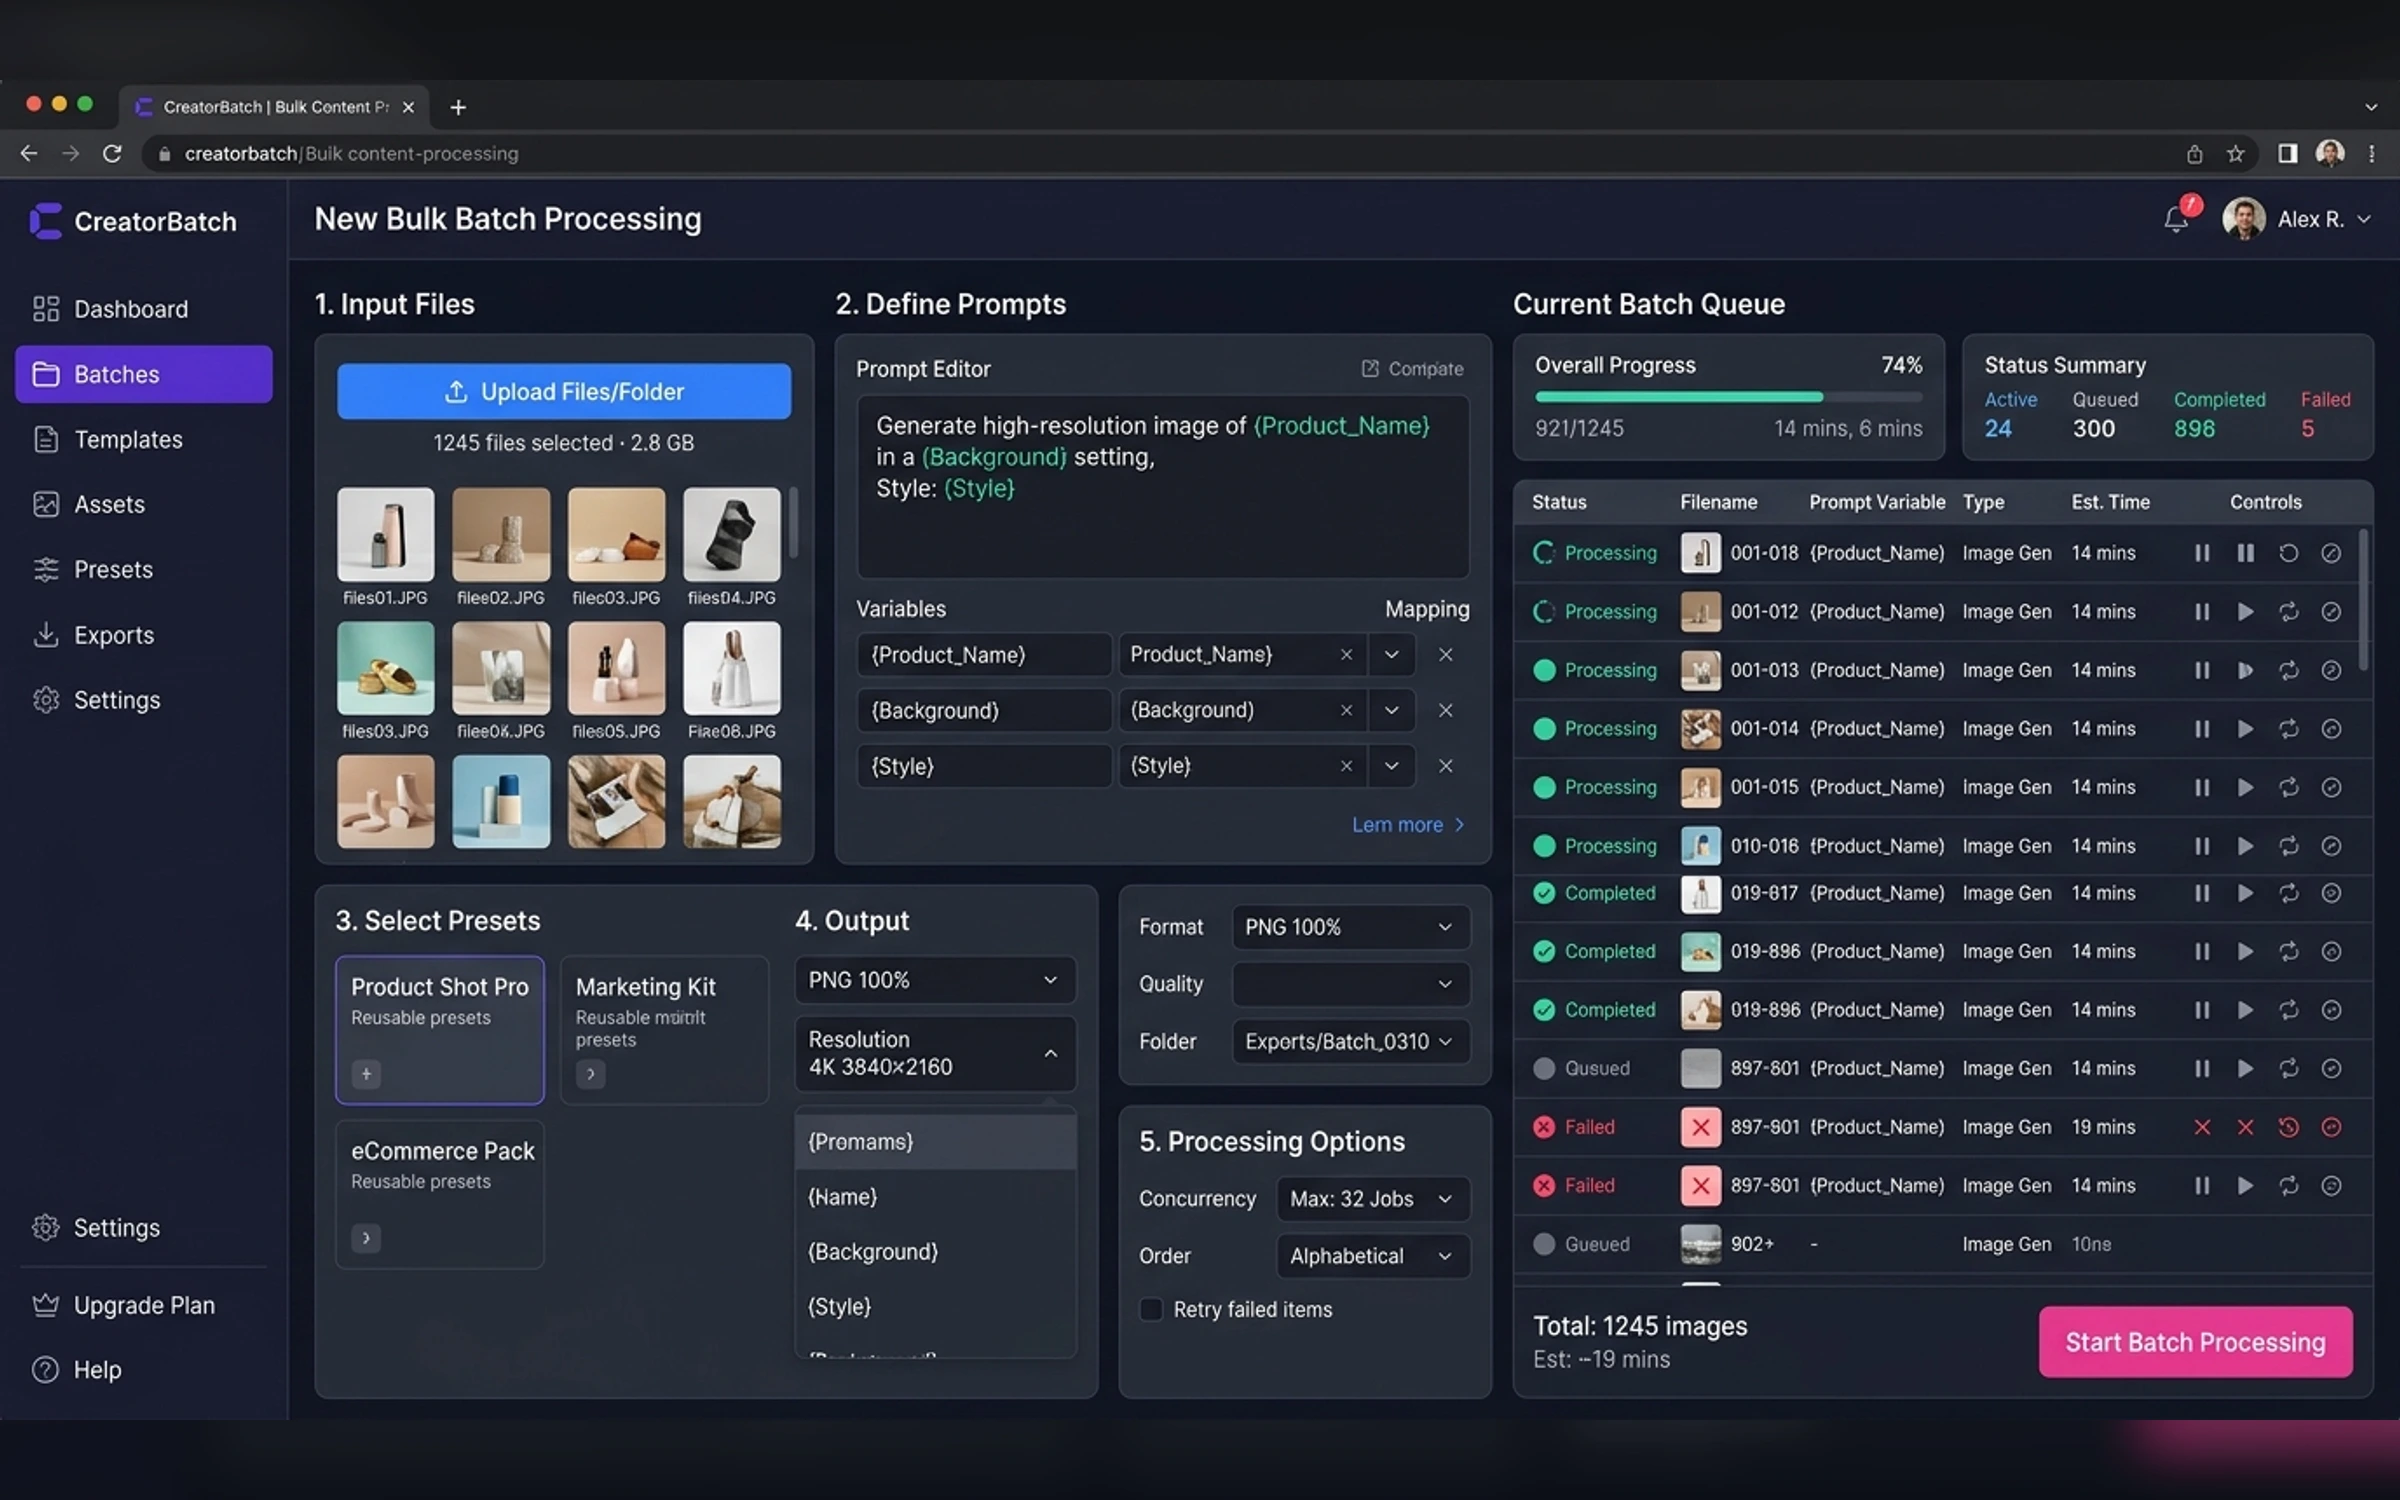Viewport: 2400px width, 1500px height.
Task: Open the Alex R. account menu
Action: 2297,219
